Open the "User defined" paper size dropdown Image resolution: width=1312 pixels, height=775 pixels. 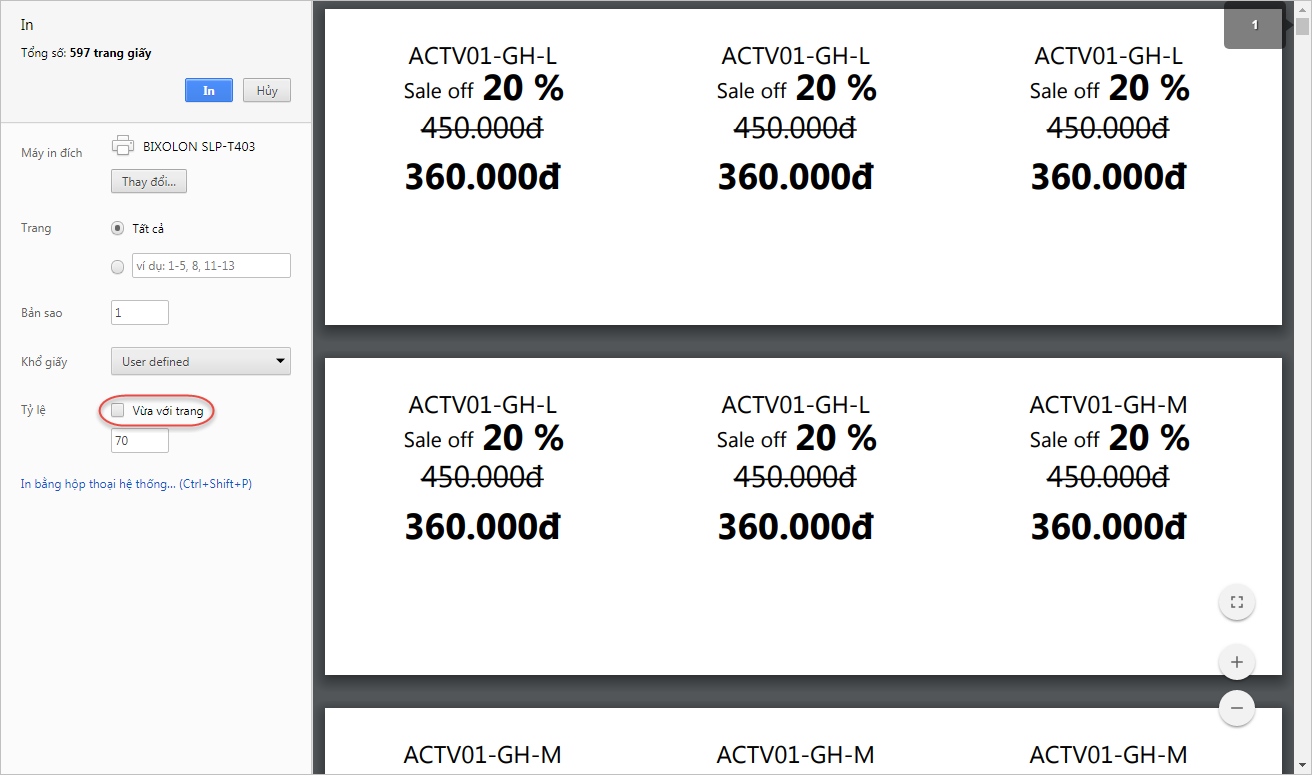click(201, 361)
